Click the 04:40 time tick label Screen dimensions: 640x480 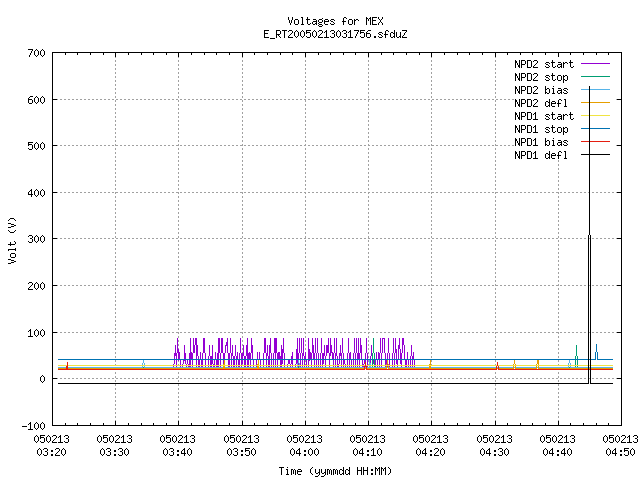tap(558, 453)
